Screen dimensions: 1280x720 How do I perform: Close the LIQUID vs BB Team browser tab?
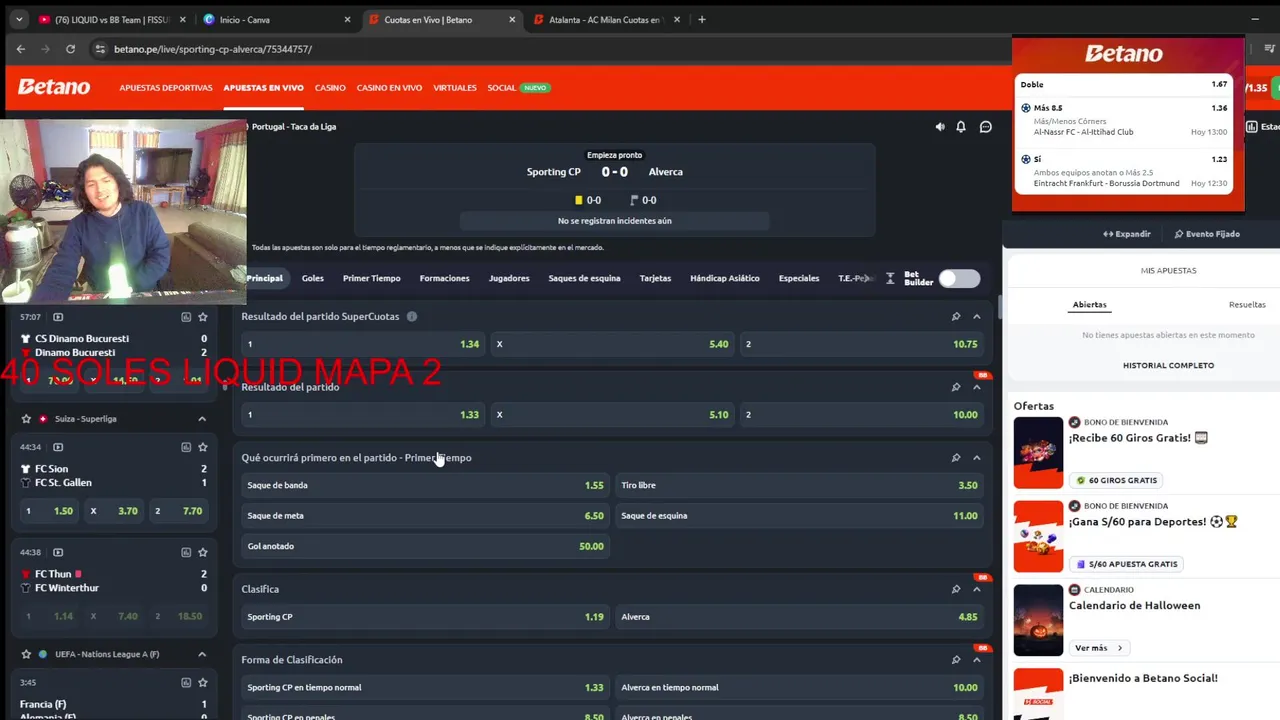point(184,20)
